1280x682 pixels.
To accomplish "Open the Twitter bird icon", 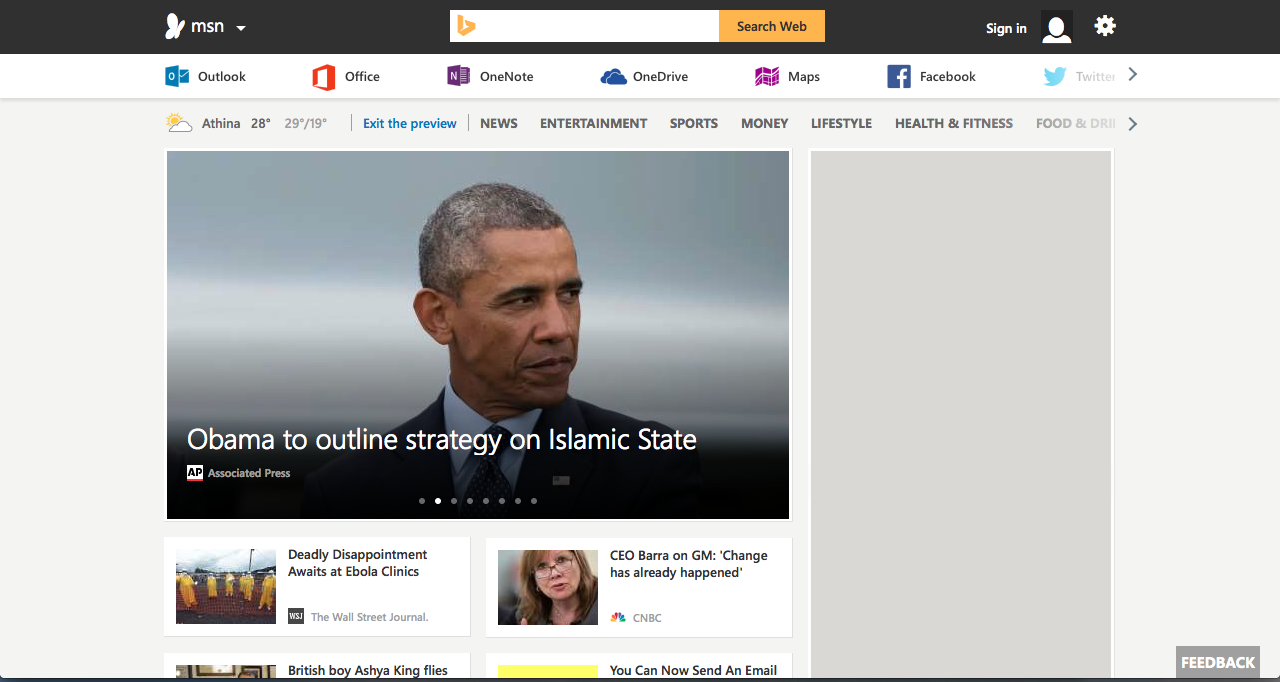I will pos(1055,76).
